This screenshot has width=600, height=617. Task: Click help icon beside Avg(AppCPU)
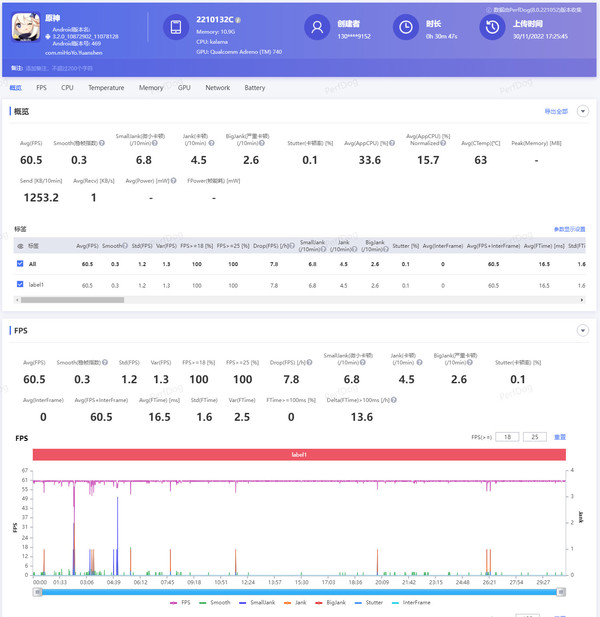392,143
